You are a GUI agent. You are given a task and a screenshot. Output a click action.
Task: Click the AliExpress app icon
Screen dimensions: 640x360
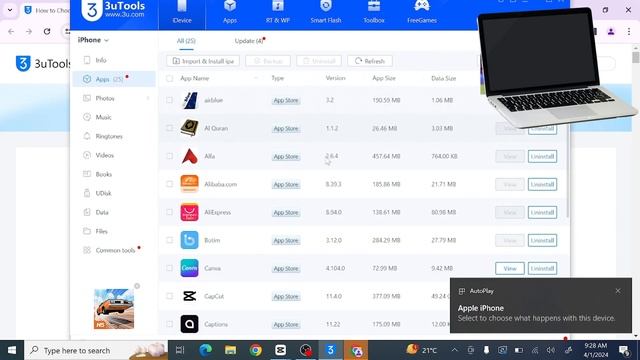(189, 212)
